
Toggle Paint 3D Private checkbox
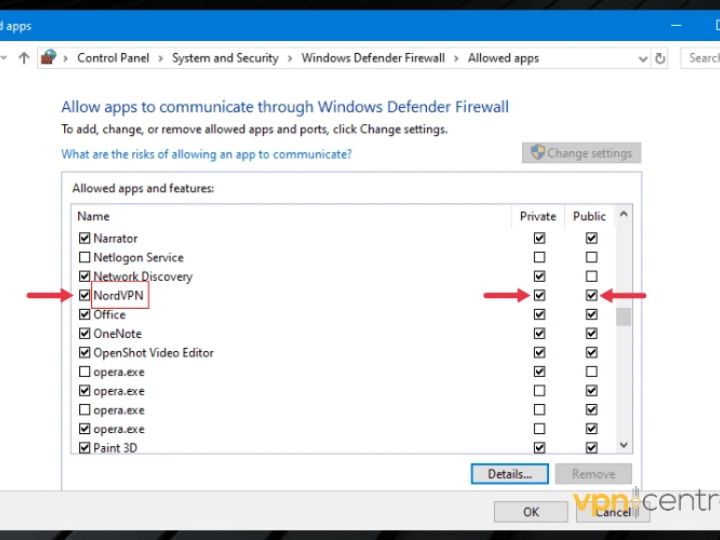(x=540, y=448)
